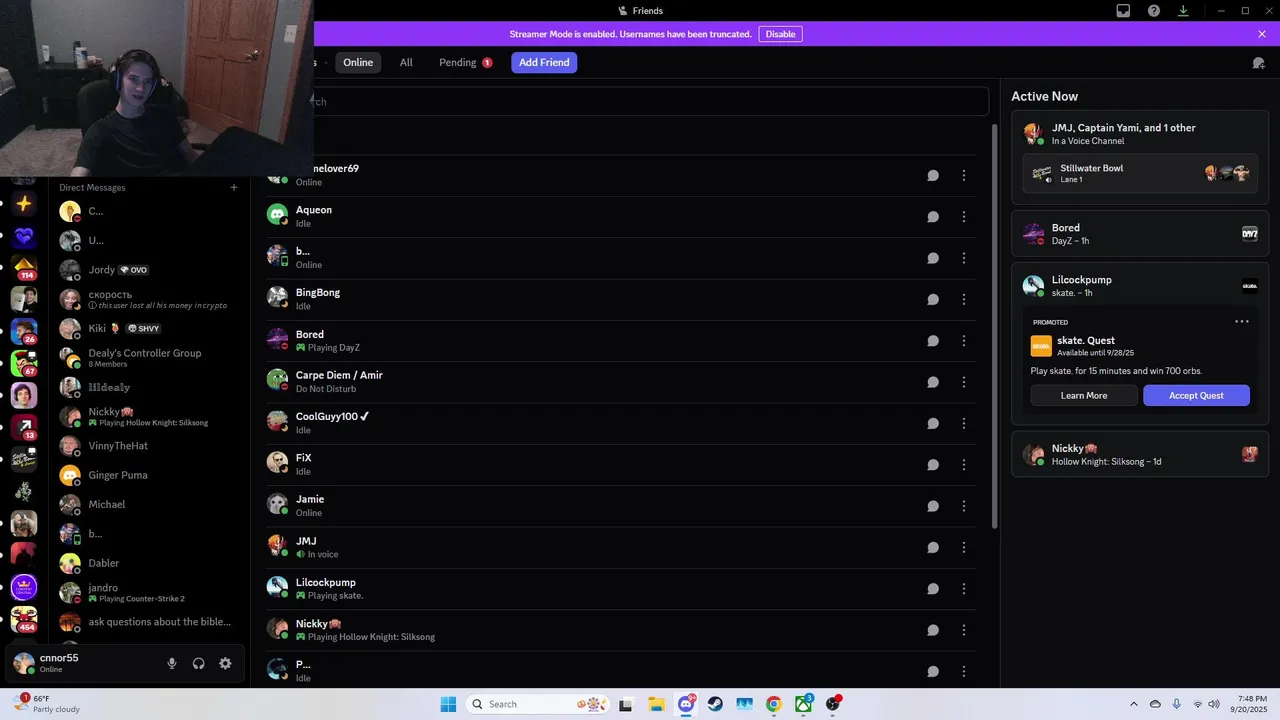Viewport: 1280px width, 720px height.
Task: Open Bored DayZ activity card
Action: coord(1140,234)
